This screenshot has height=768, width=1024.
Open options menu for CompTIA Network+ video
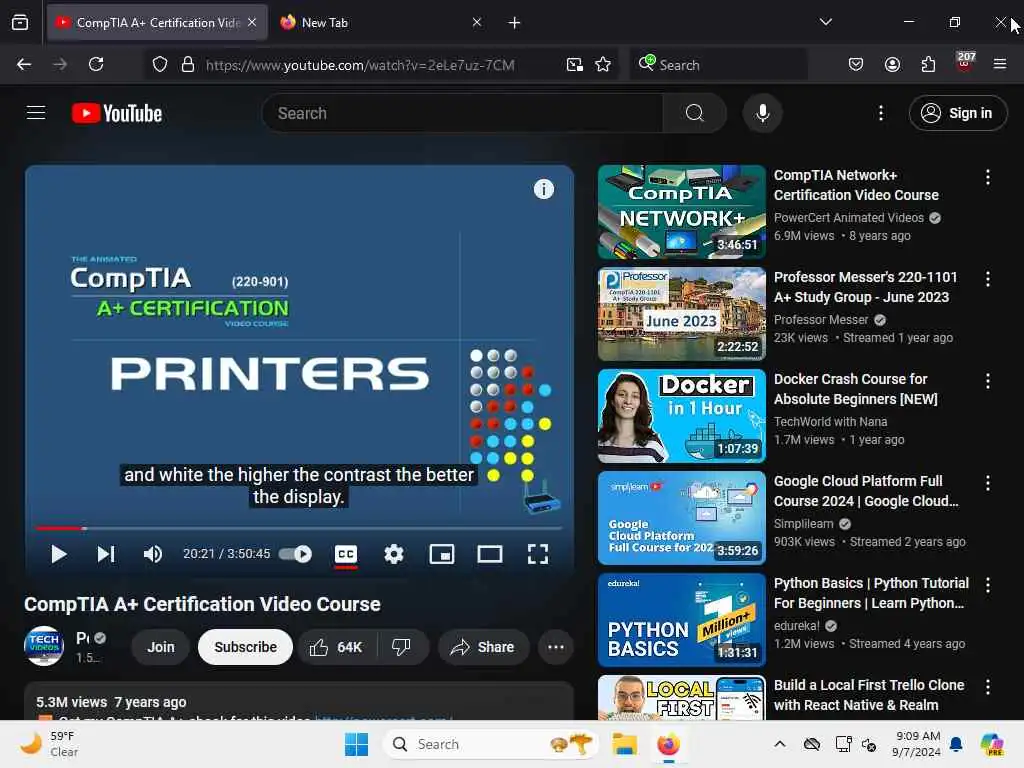[987, 177]
